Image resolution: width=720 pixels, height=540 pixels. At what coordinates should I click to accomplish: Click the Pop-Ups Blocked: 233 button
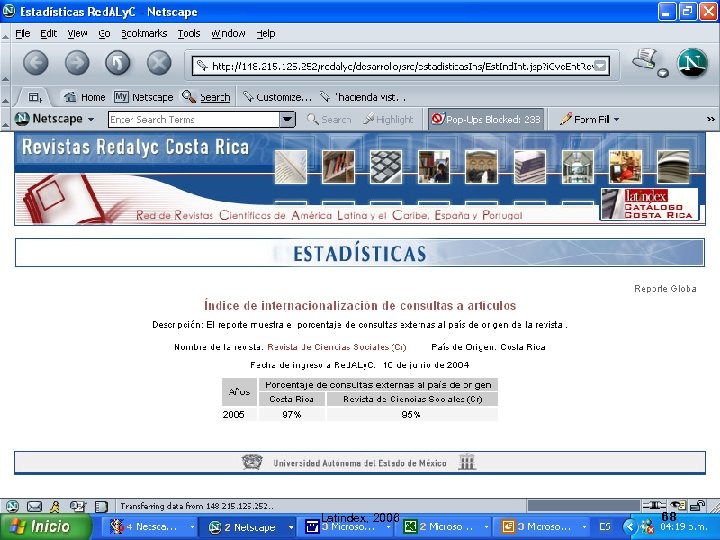coord(486,119)
